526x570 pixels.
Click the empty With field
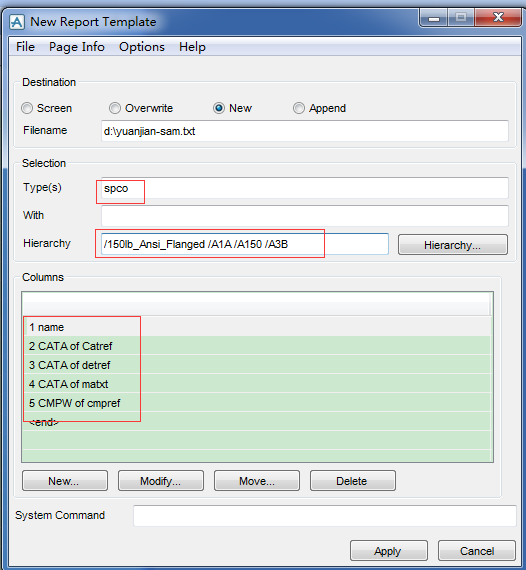pos(305,216)
